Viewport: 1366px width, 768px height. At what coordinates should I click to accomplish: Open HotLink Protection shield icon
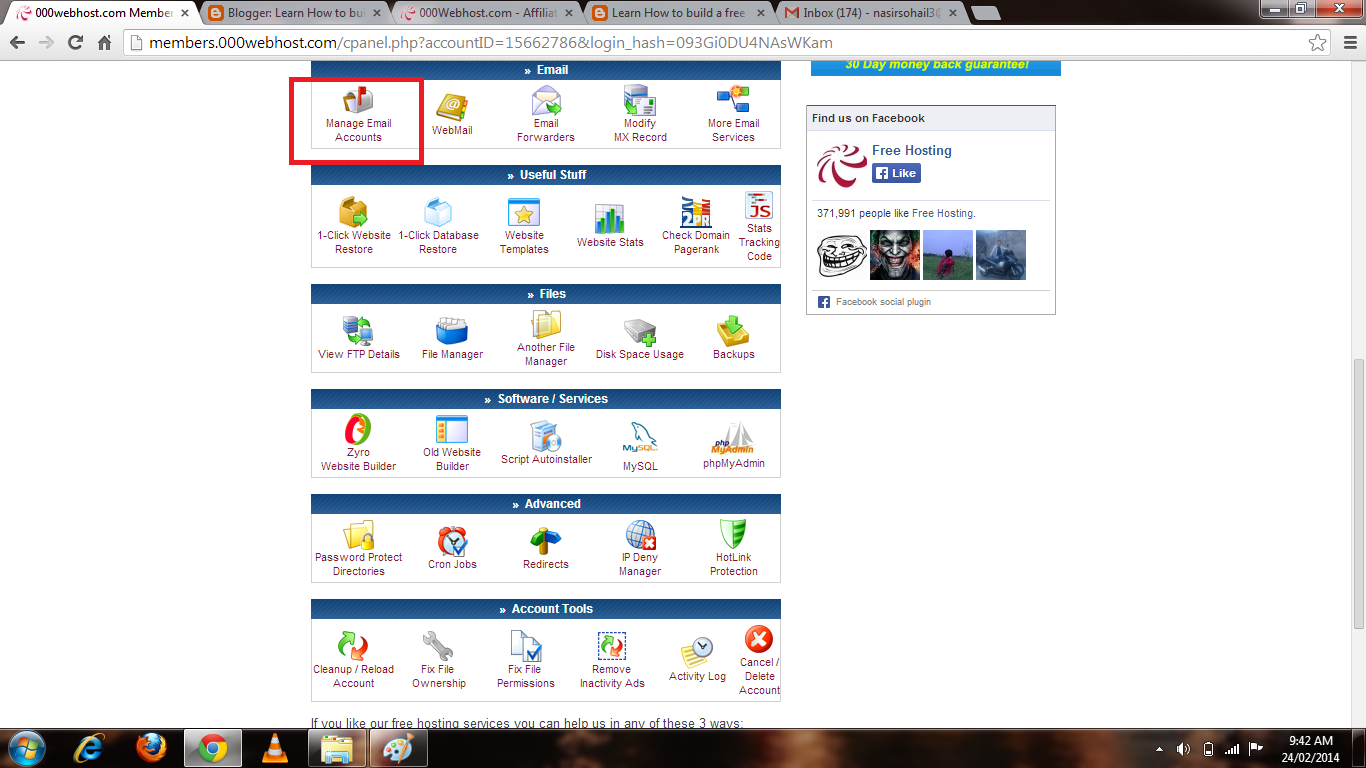click(733, 534)
